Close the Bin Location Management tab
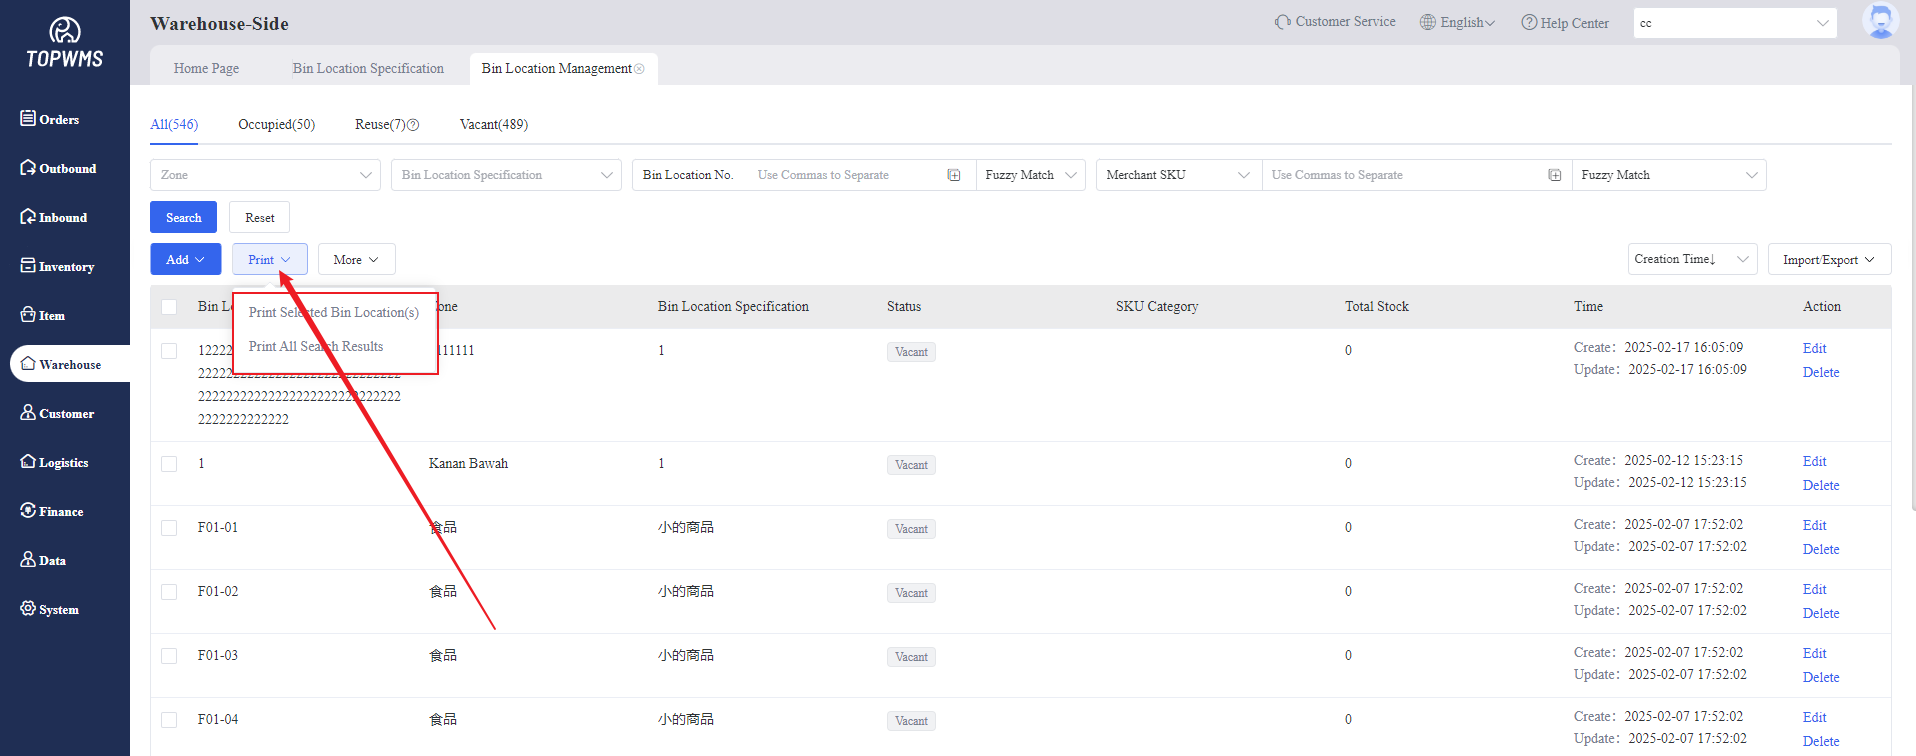Image resolution: width=1916 pixels, height=756 pixels. (x=639, y=69)
